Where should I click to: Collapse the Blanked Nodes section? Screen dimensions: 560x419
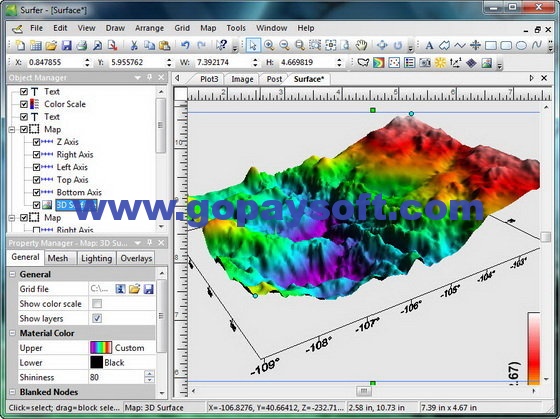click(12, 392)
